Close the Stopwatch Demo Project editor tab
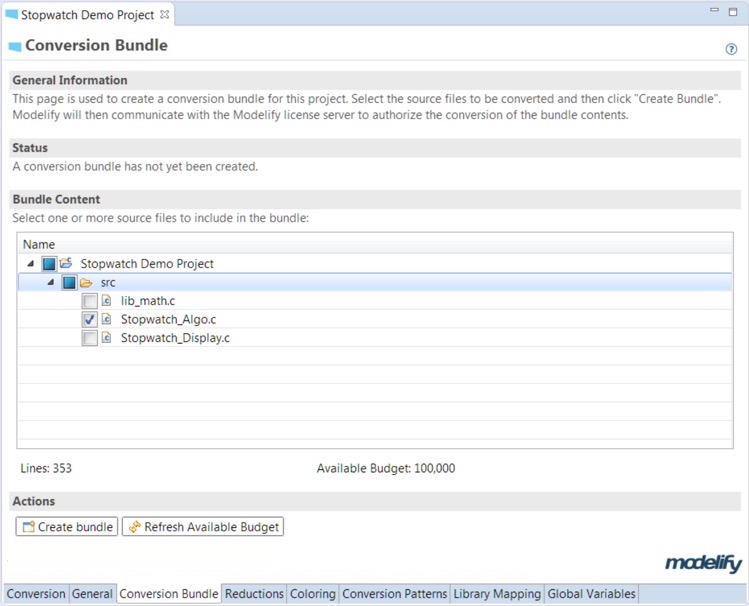Image resolution: width=749 pixels, height=606 pixels. coord(165,14)
